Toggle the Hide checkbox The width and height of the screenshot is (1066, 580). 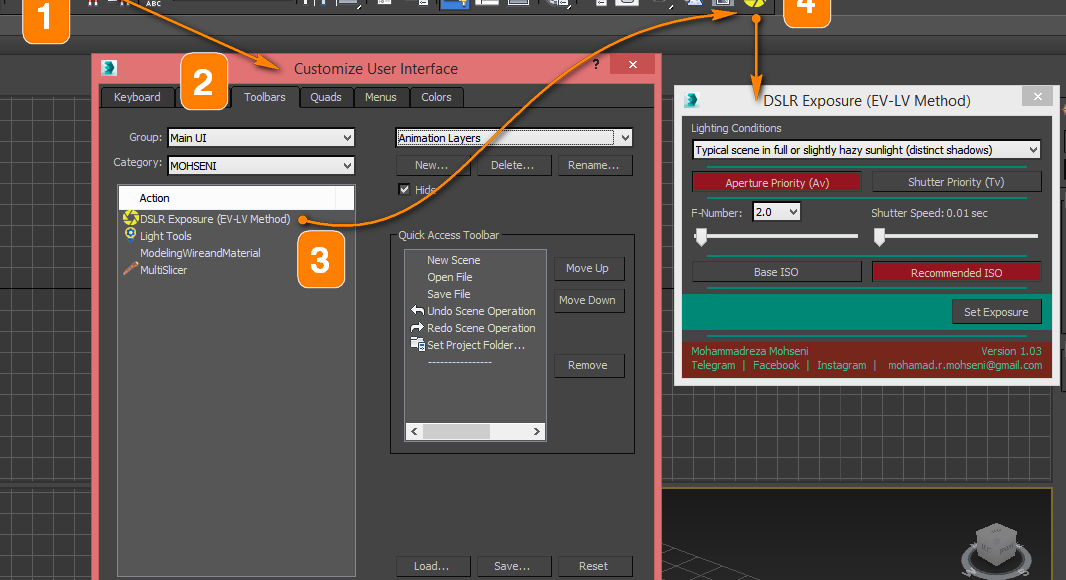pos(404,189)
